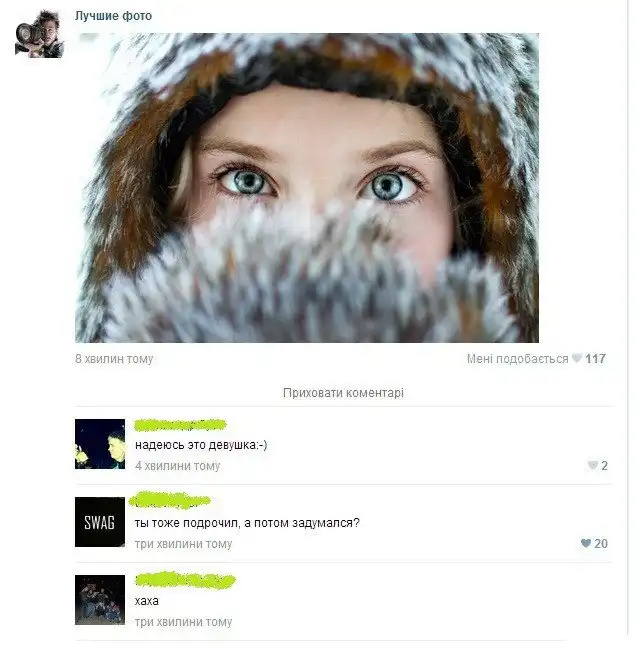This screenshot has width=638, height=649.
Task: Open the second commenter's highlighted name
Action: coord(170,500)
